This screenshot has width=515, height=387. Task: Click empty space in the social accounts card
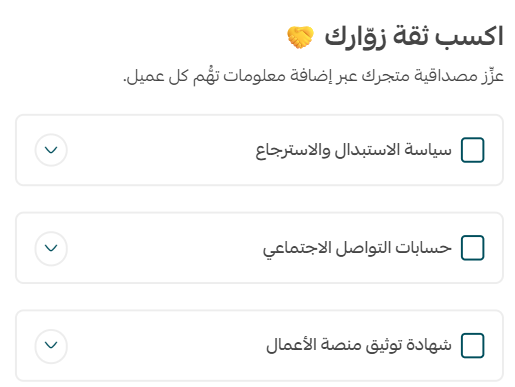pos(163,248)
